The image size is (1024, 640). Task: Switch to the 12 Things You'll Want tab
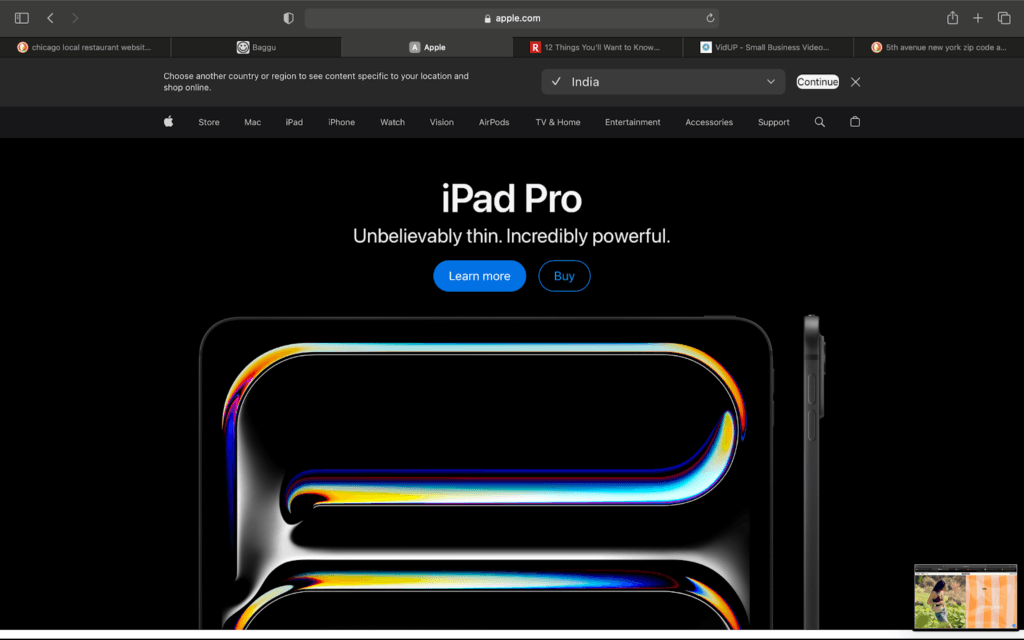598,47
